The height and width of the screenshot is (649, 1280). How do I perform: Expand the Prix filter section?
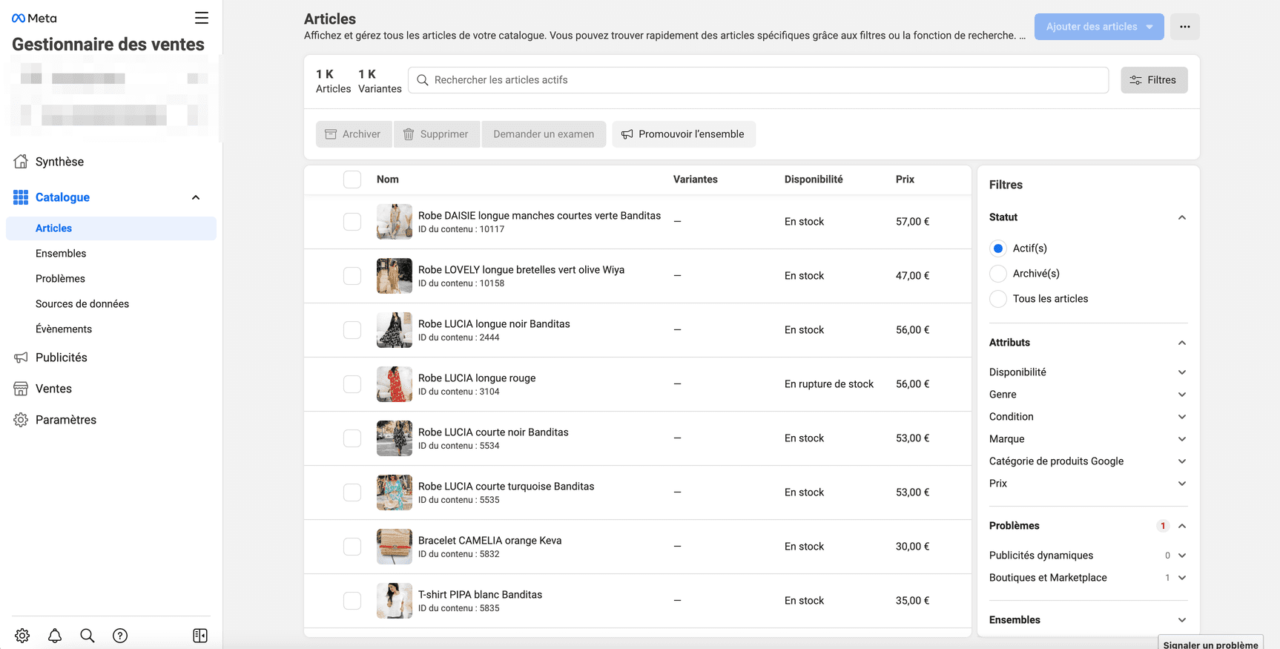click(x=1182, y=483)
